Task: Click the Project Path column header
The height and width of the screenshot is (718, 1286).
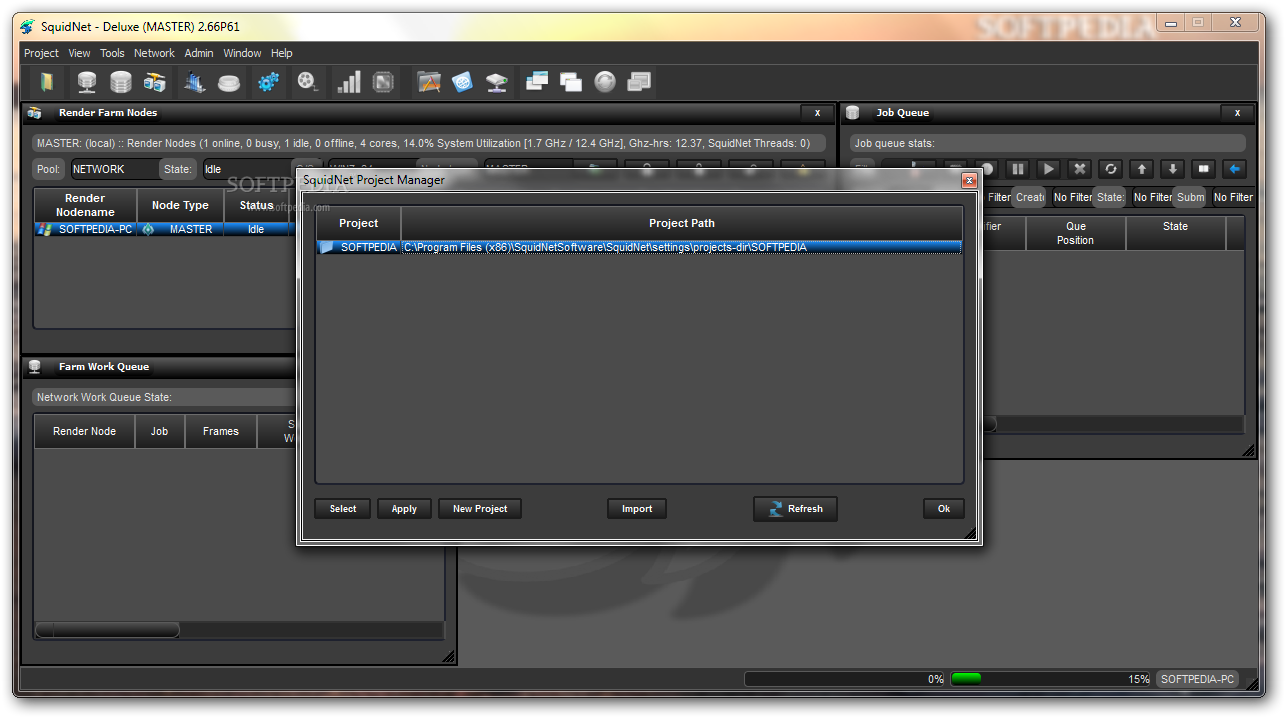Action: pos(682,223)
